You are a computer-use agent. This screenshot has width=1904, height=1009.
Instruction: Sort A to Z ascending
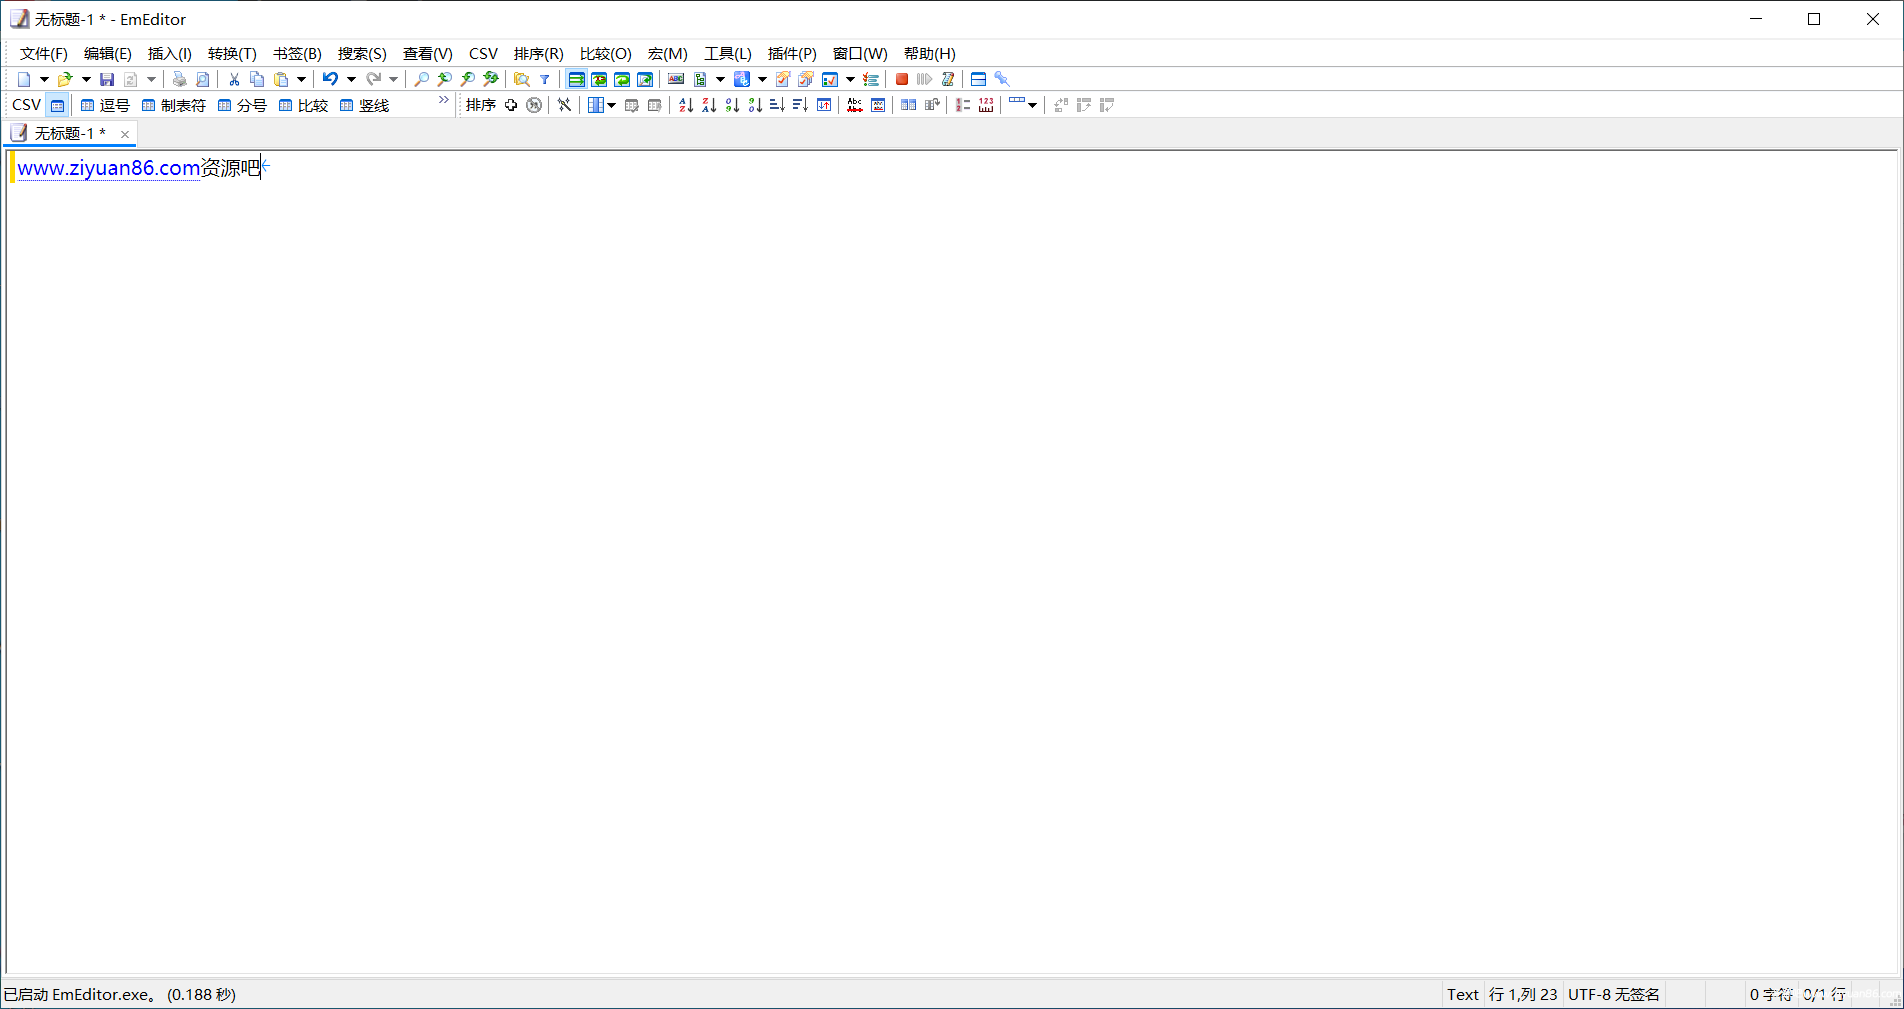click(686, 105)
